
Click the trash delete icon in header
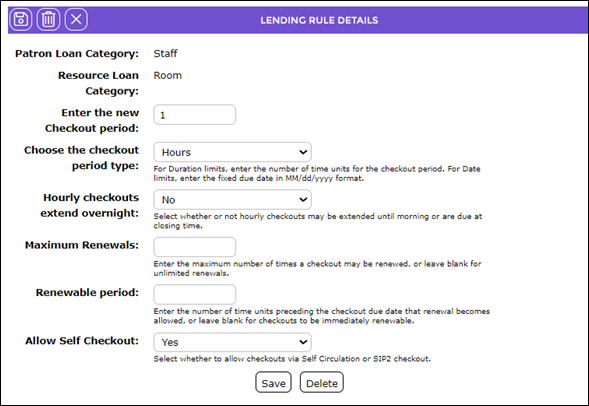click(48, 20)
